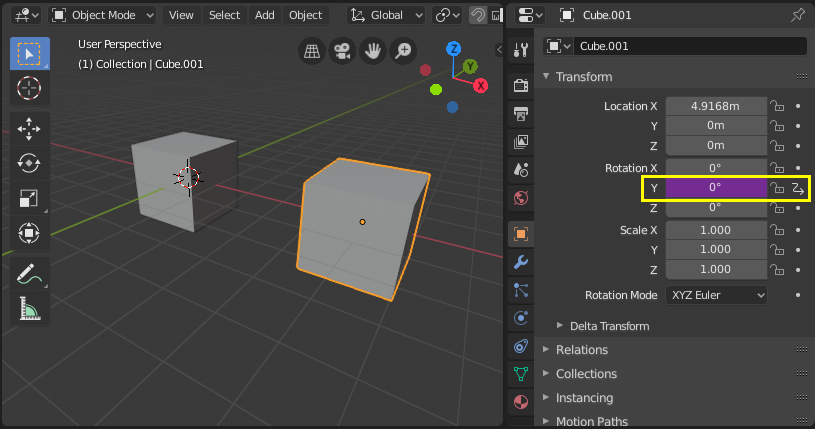The width and height of the screenshot is (815, 429).
Task: Toggle lock on Location X
Action: click(776, 106)
